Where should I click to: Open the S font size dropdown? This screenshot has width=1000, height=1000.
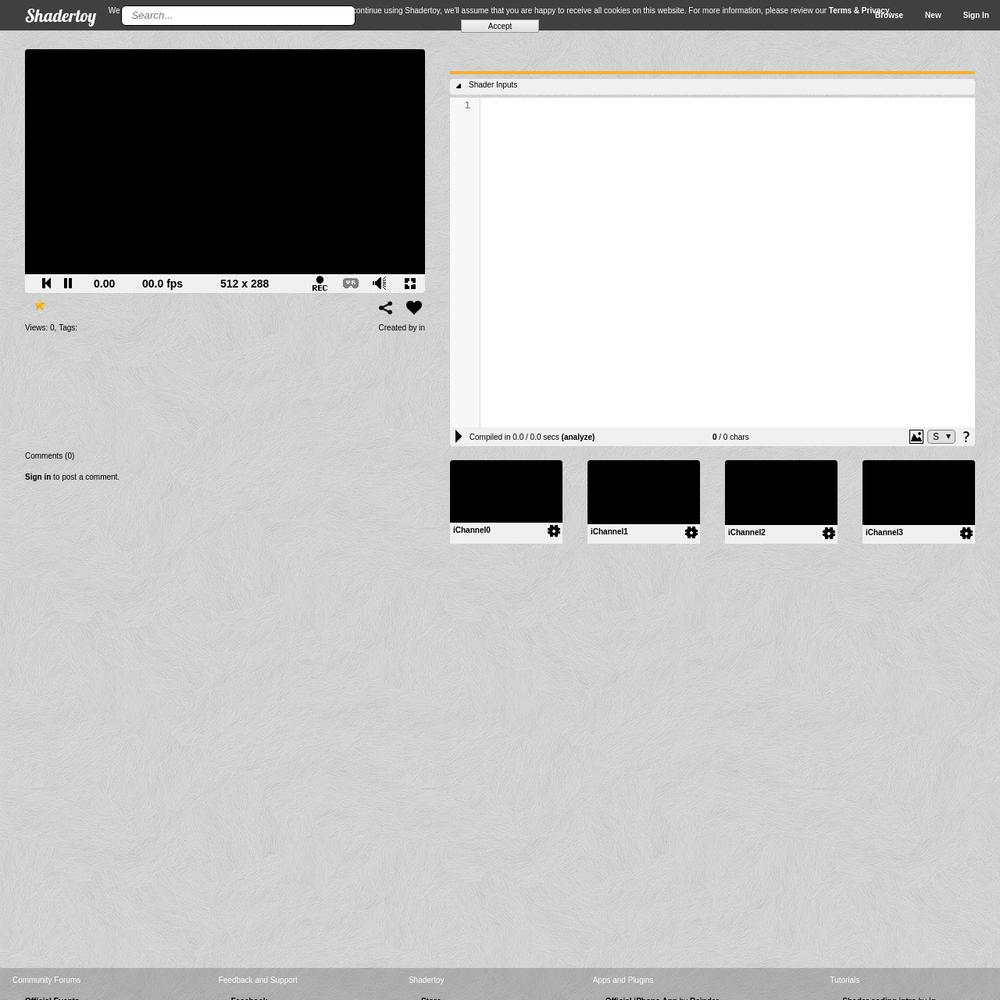(x=941, y=437)
